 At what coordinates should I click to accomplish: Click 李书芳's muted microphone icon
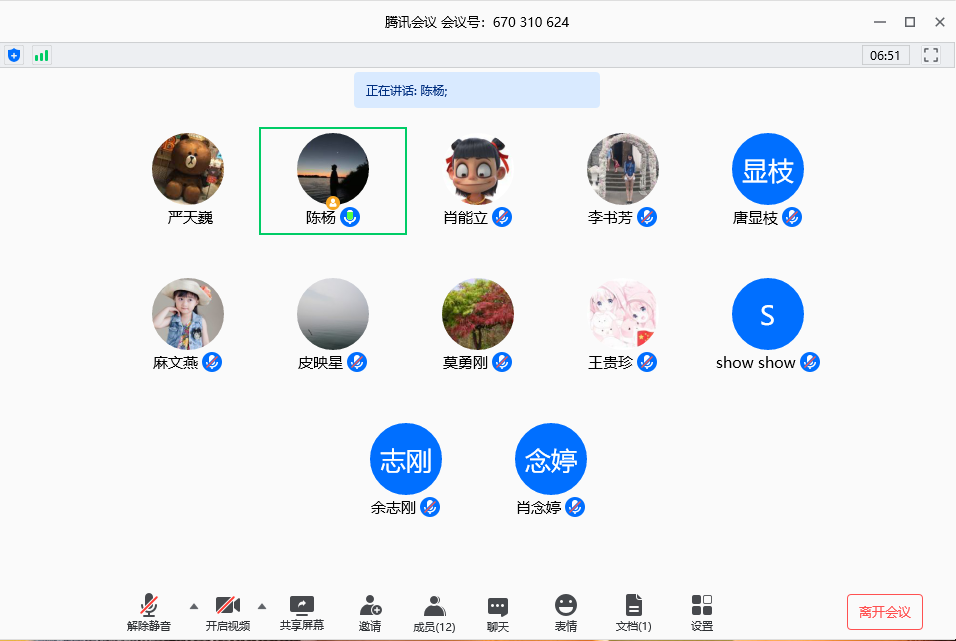[x=647, y=217]
